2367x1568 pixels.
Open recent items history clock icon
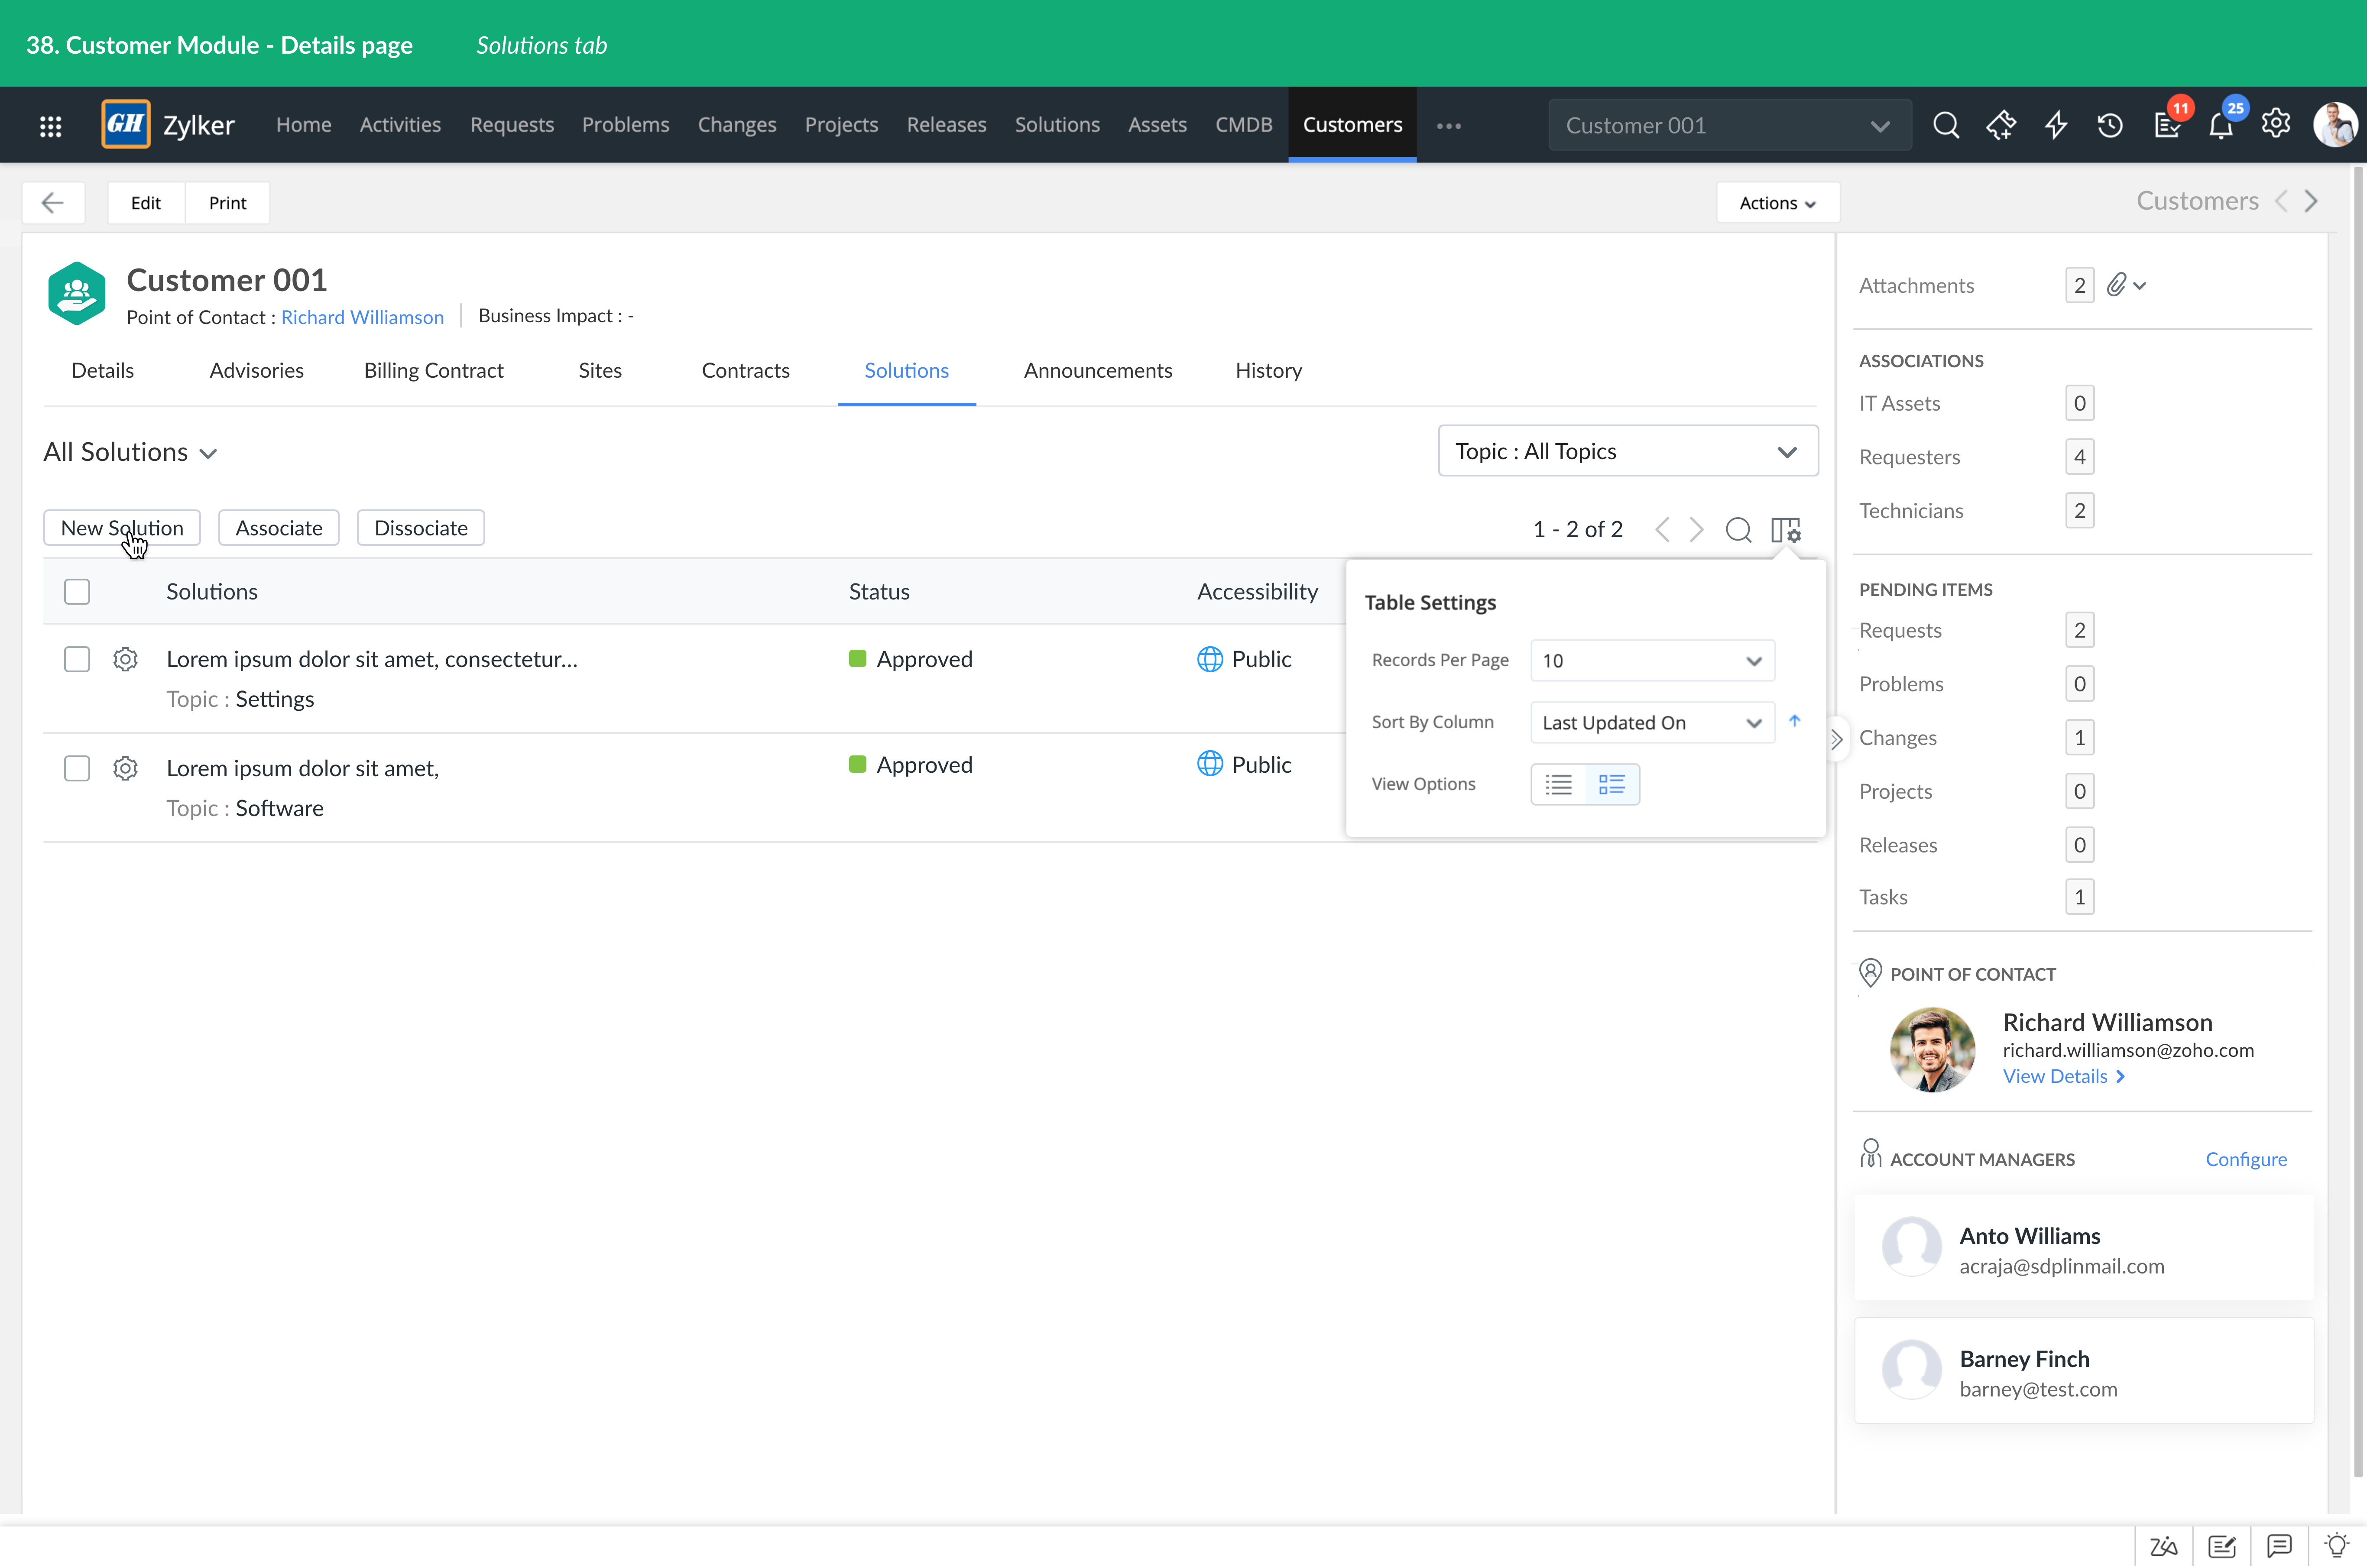tap(2110, 125)
